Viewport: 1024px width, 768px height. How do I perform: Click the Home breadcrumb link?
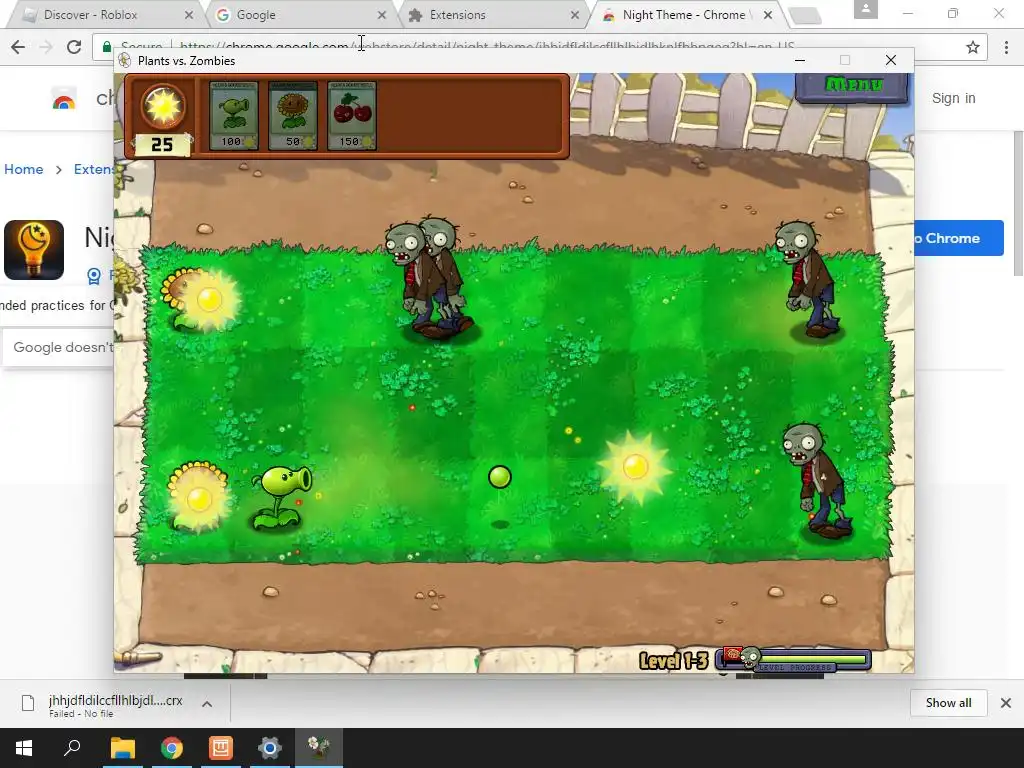click(x=24, y=169)
